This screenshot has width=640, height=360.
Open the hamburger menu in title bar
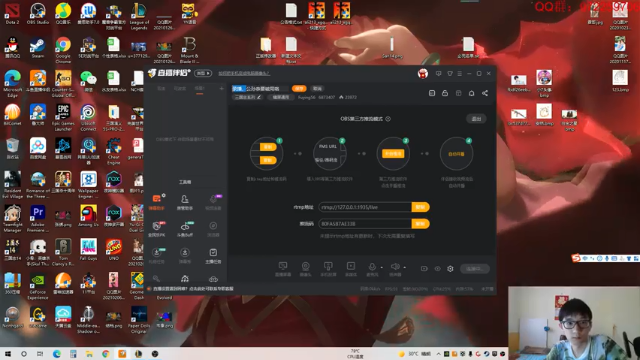pyautogui.click(x=460, y=73)
